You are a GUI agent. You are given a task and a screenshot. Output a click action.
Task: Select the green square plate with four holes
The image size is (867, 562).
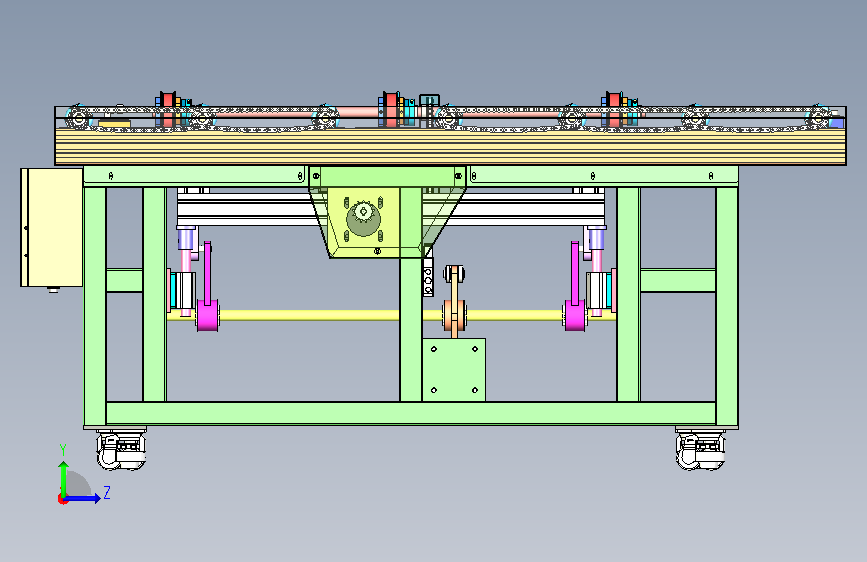(454, 370)
